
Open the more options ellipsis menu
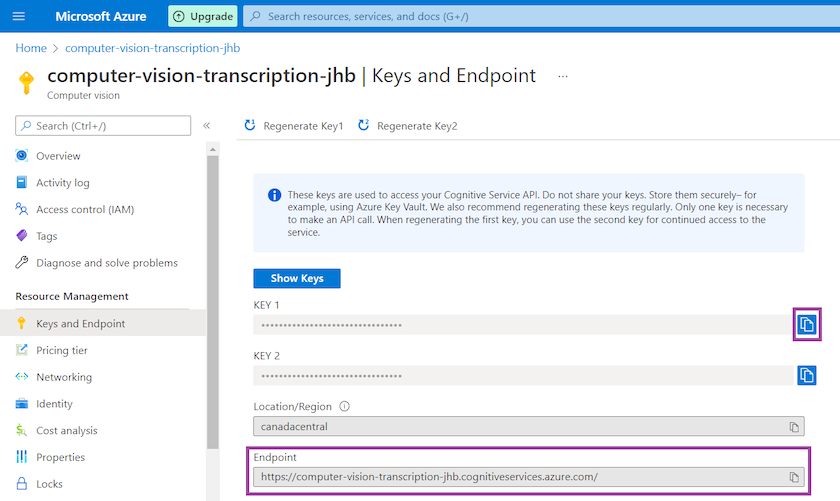[x=563, y=76]
